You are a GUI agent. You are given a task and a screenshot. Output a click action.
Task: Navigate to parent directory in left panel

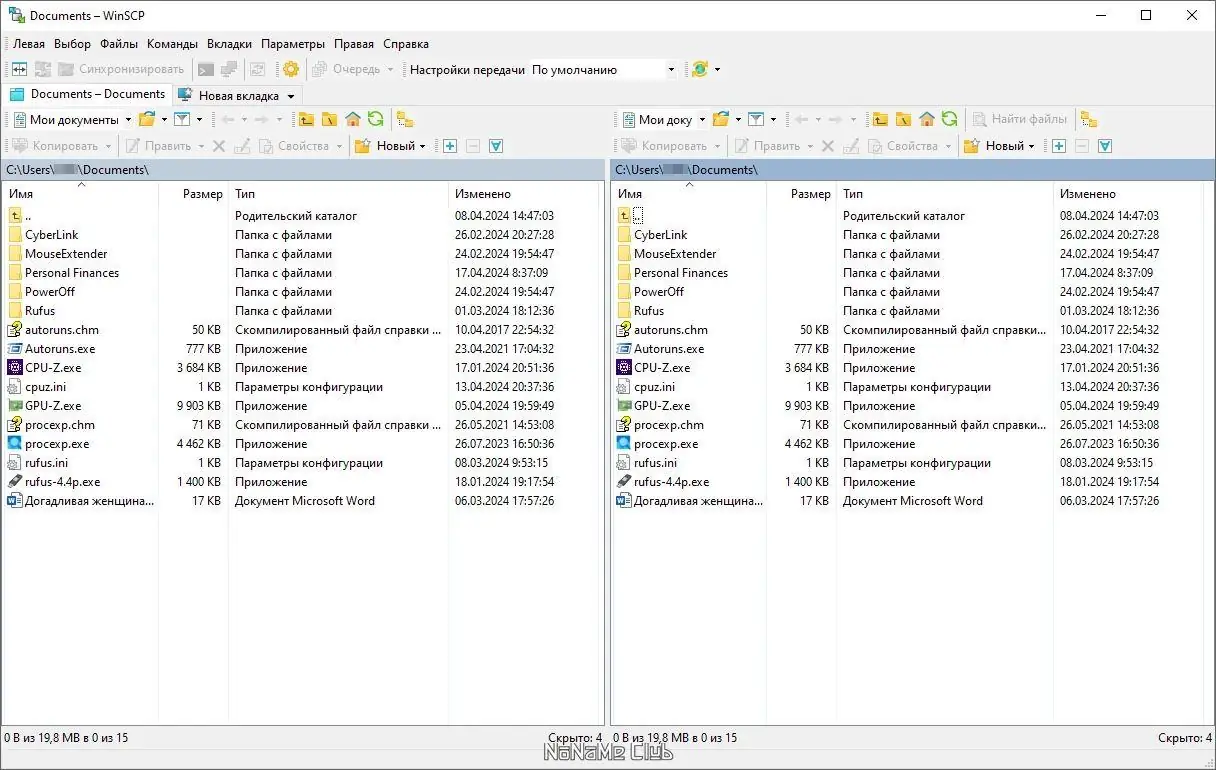pyautogui.click(x=306, y=119)
